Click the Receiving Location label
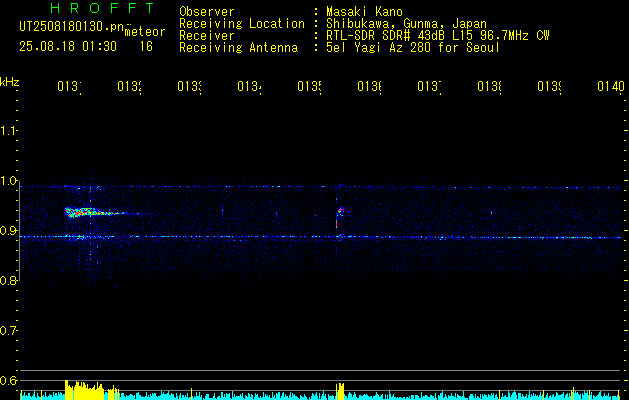629x400 pixels. tap(242, 24)
